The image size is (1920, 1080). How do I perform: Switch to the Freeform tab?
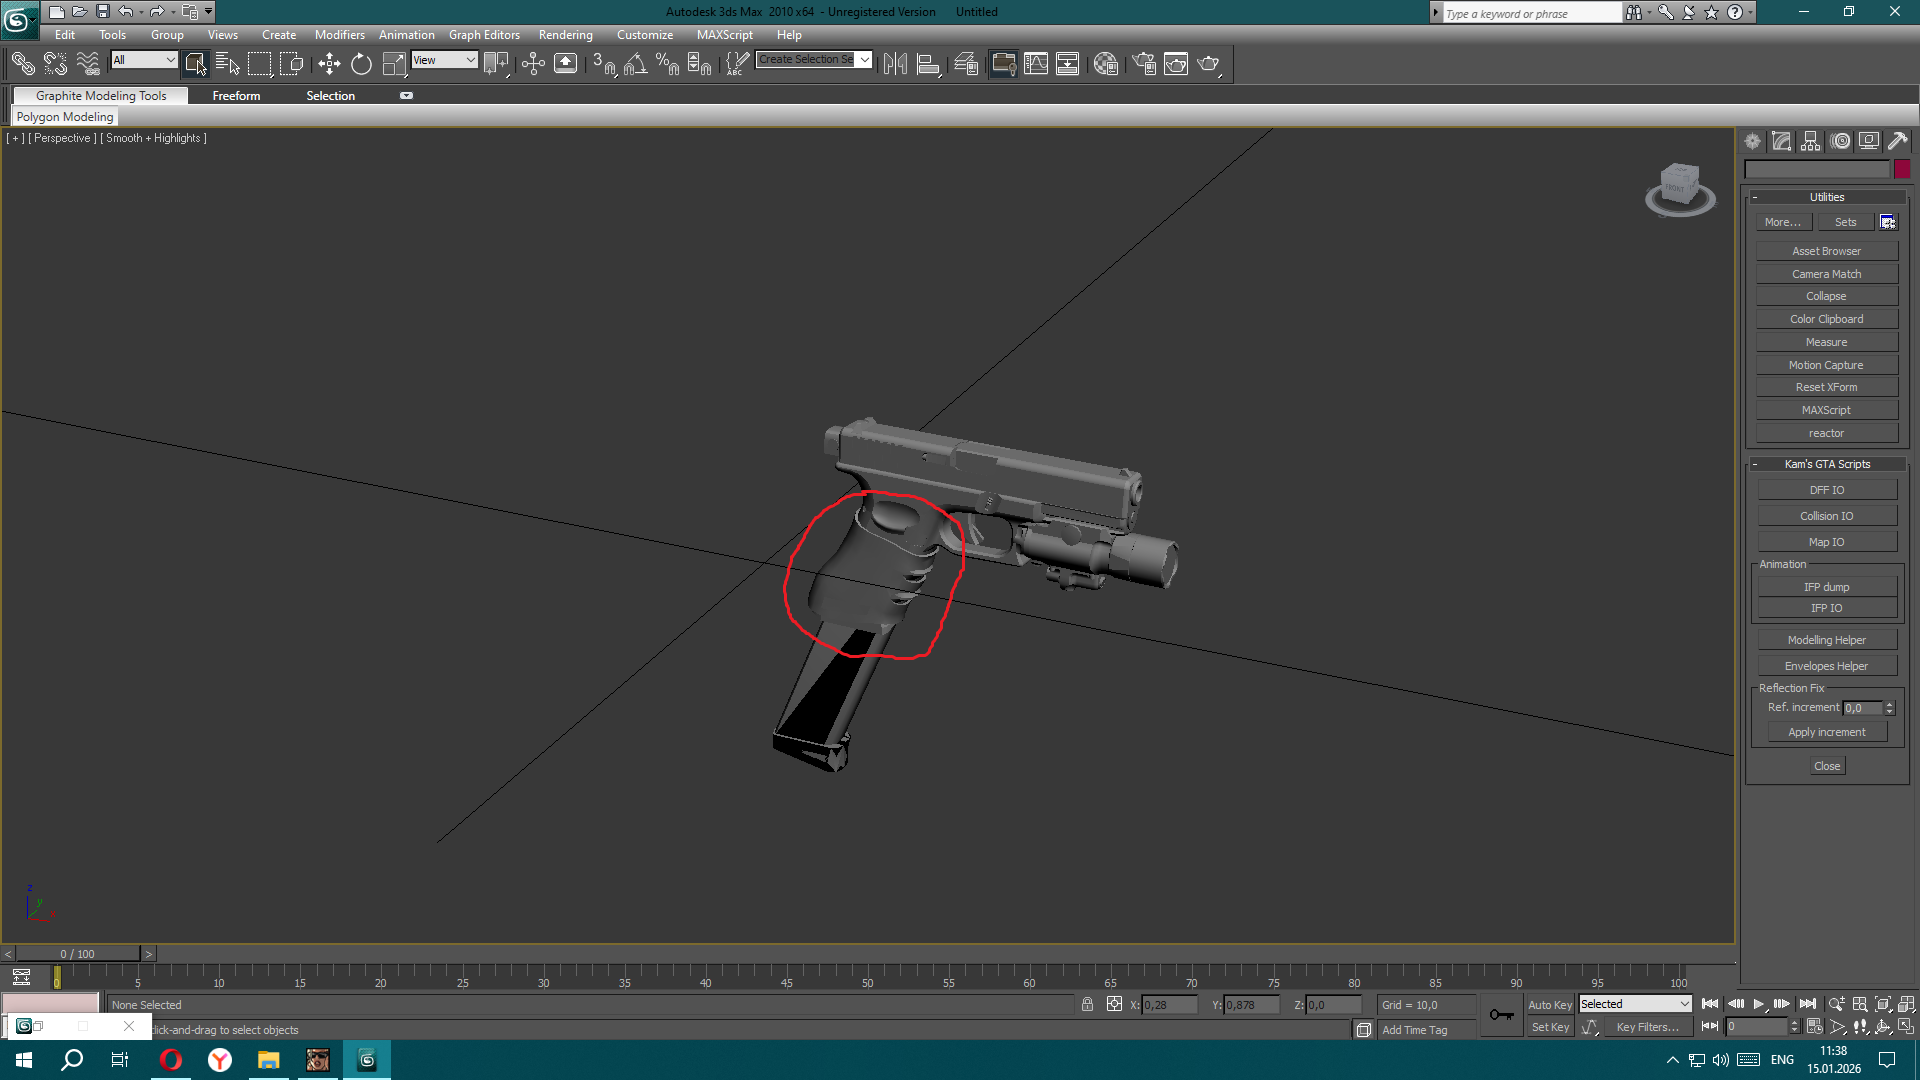[236, 96]
